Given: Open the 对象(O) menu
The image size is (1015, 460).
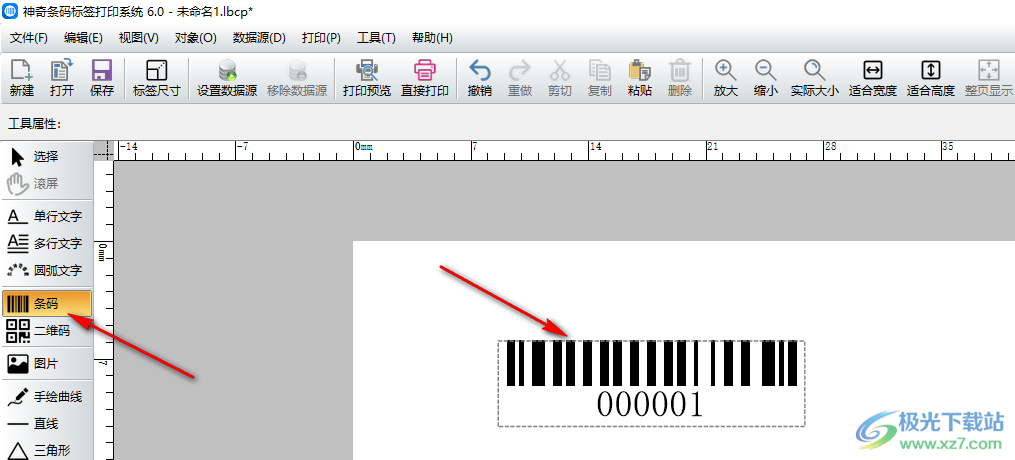Looking at the screenshot, I should 195,38.
